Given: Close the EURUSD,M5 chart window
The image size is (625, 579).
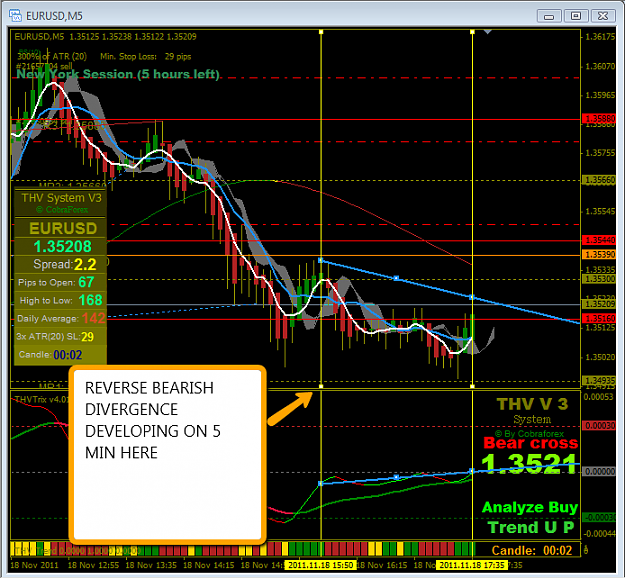Looking at the screenshot, I should [x=603, y=16].
